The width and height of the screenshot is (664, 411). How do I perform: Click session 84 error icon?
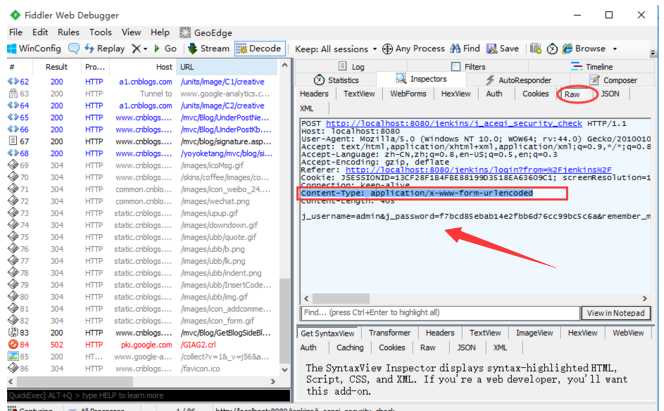(x=13, y=345)
